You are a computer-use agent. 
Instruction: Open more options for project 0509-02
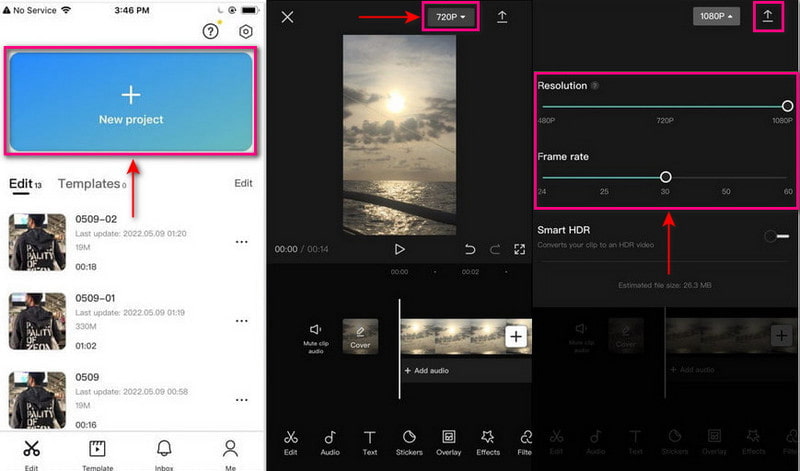241,242
